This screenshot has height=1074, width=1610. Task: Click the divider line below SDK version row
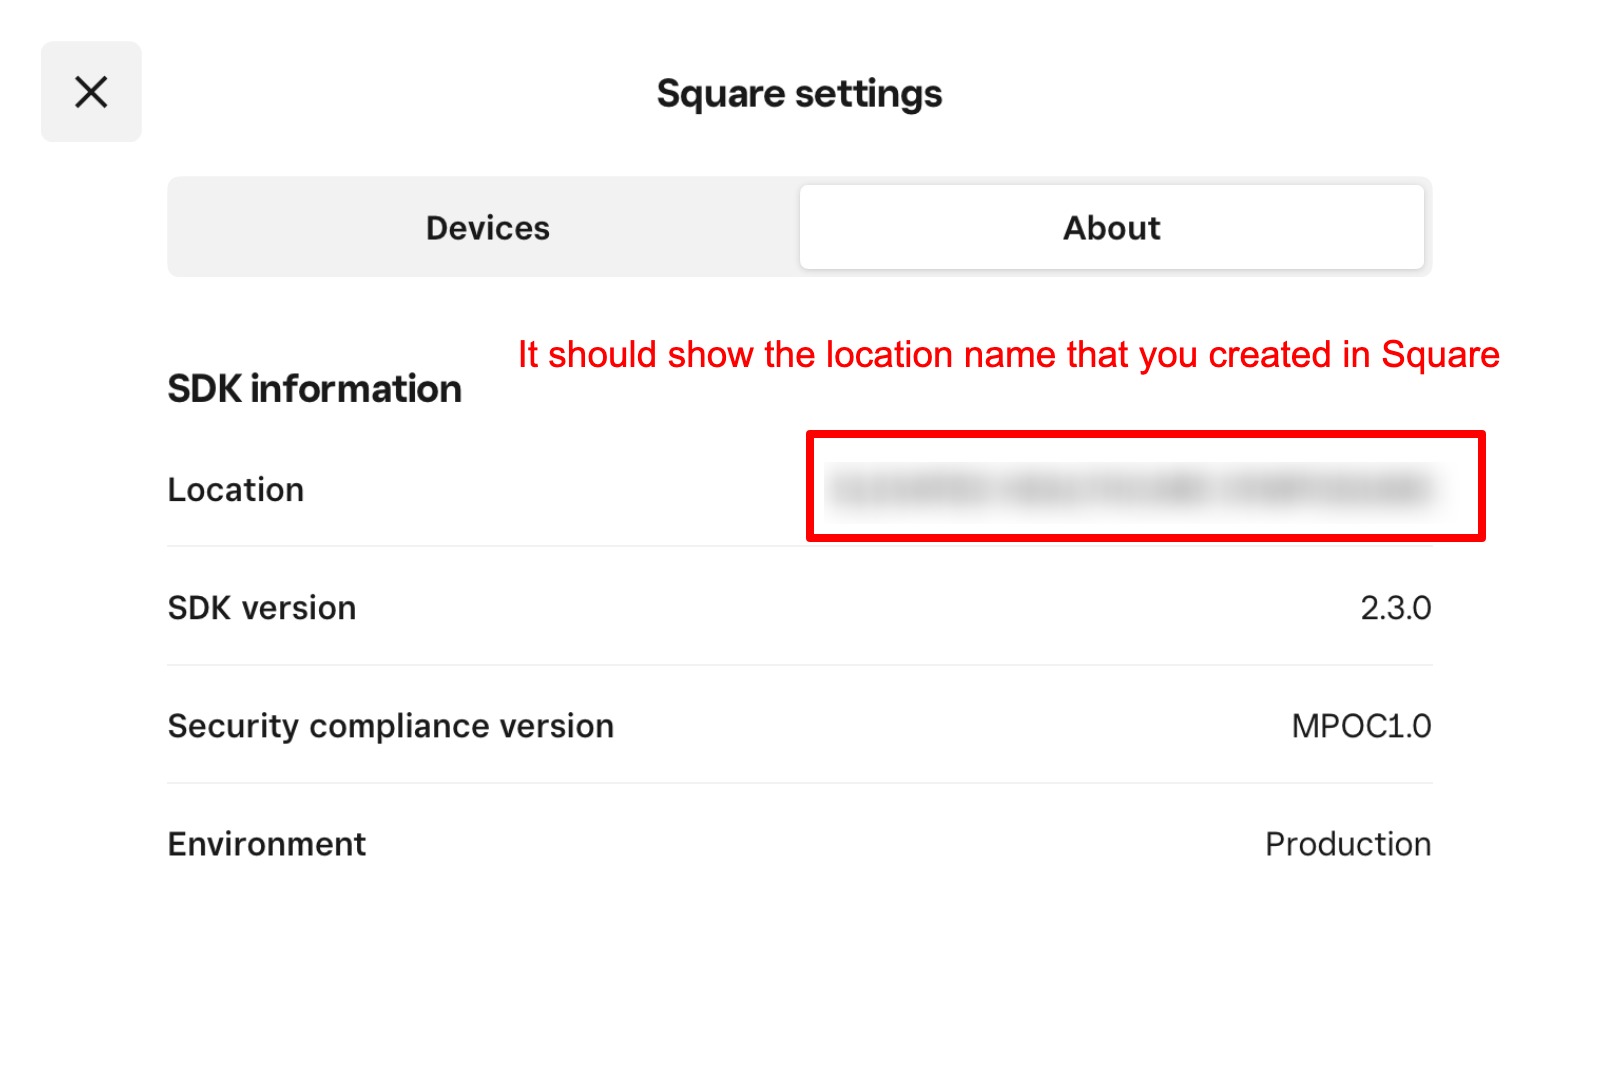(800, 665)
